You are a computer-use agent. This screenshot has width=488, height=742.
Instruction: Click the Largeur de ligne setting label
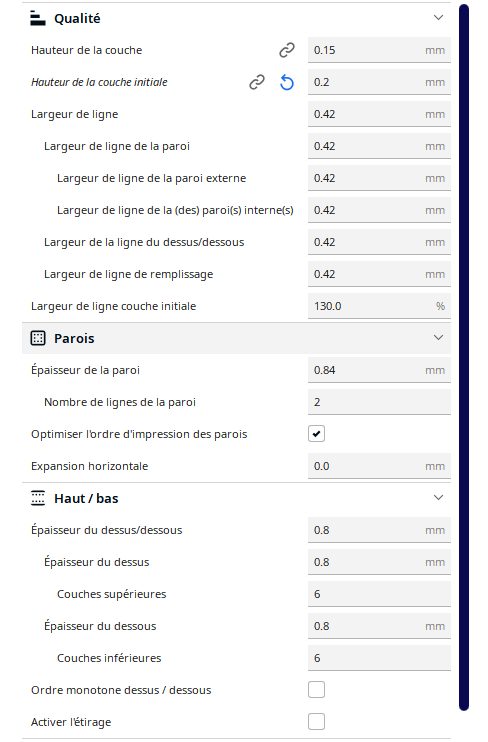click(x=74, y=115)
